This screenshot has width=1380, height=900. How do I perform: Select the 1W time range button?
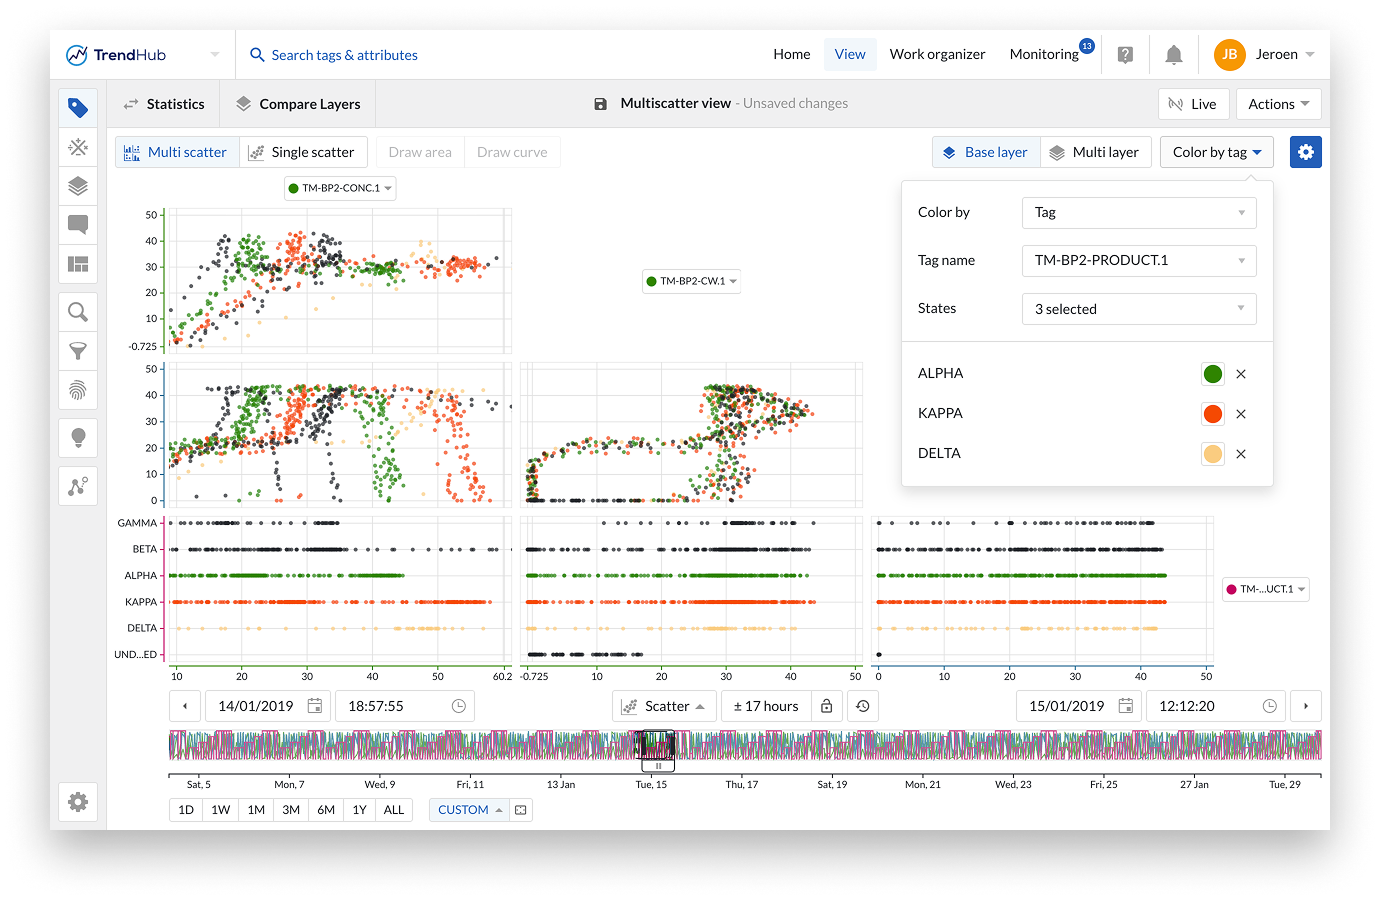221,810
